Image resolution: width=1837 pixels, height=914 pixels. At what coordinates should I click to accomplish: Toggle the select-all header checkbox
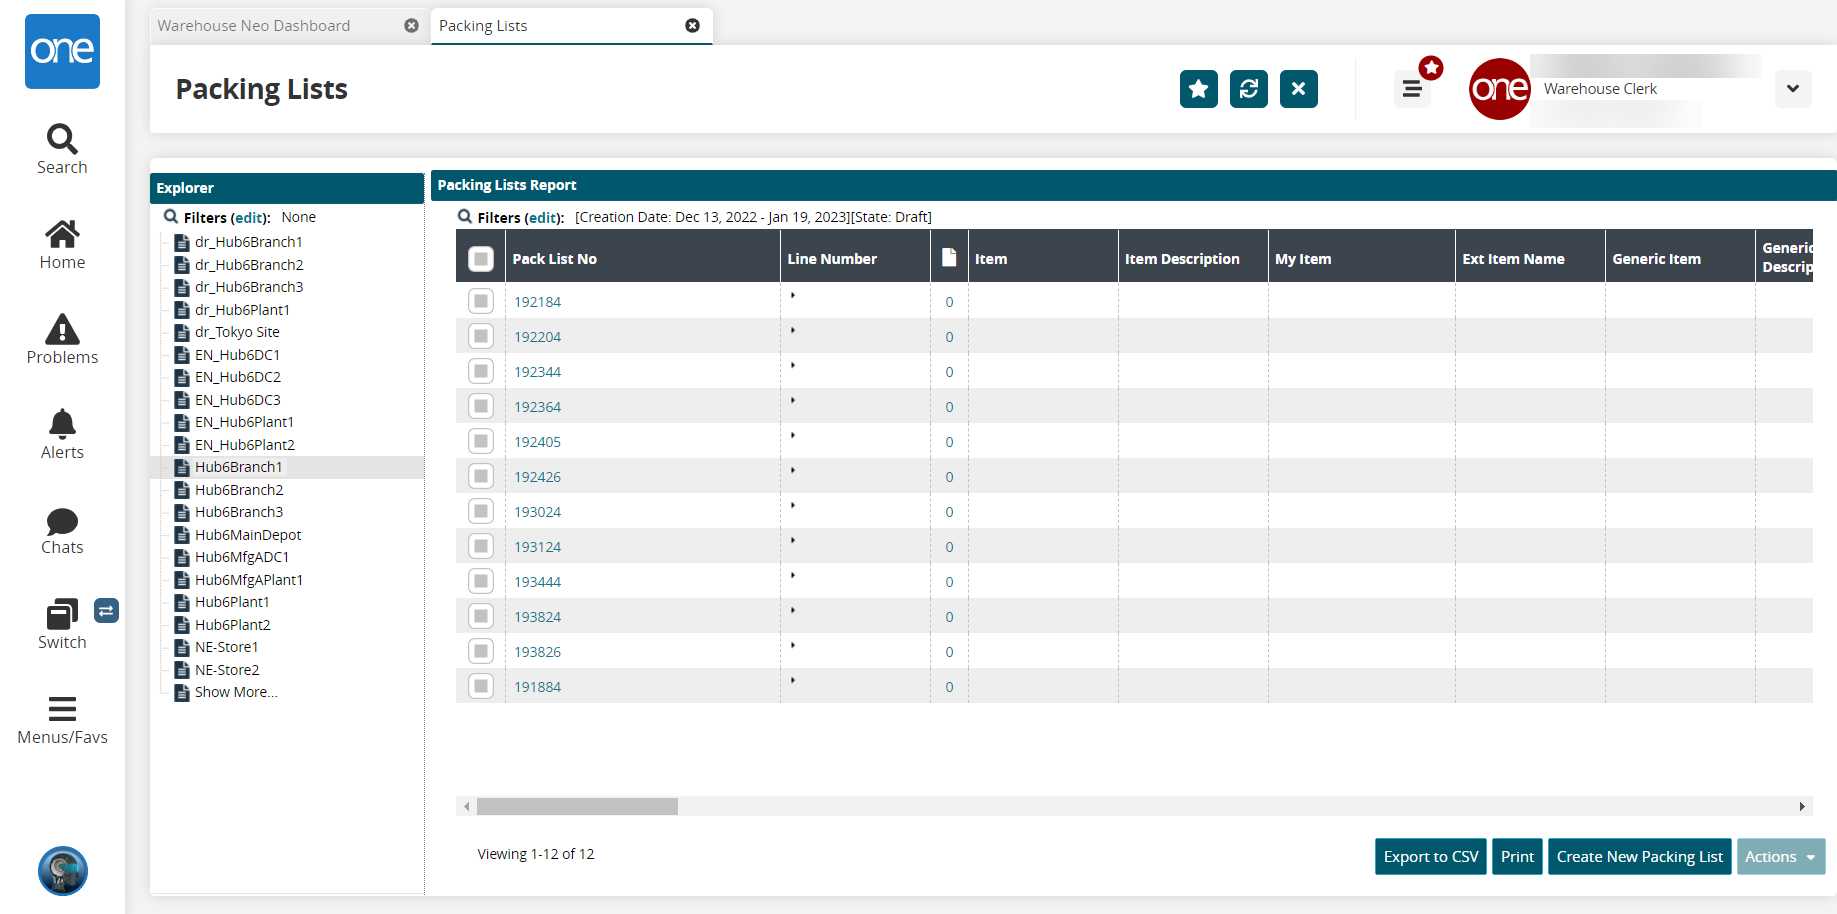click(x=481, y=259)
